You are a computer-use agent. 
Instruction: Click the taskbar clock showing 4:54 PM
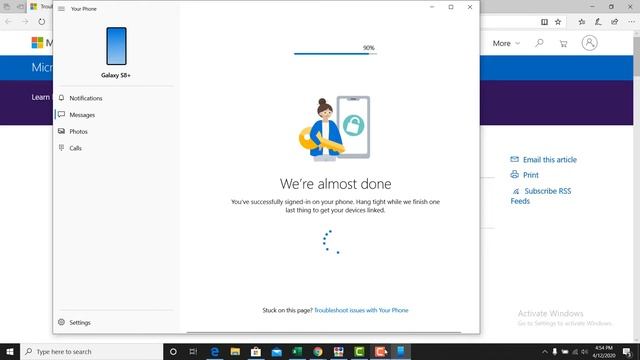pos(604,351)
